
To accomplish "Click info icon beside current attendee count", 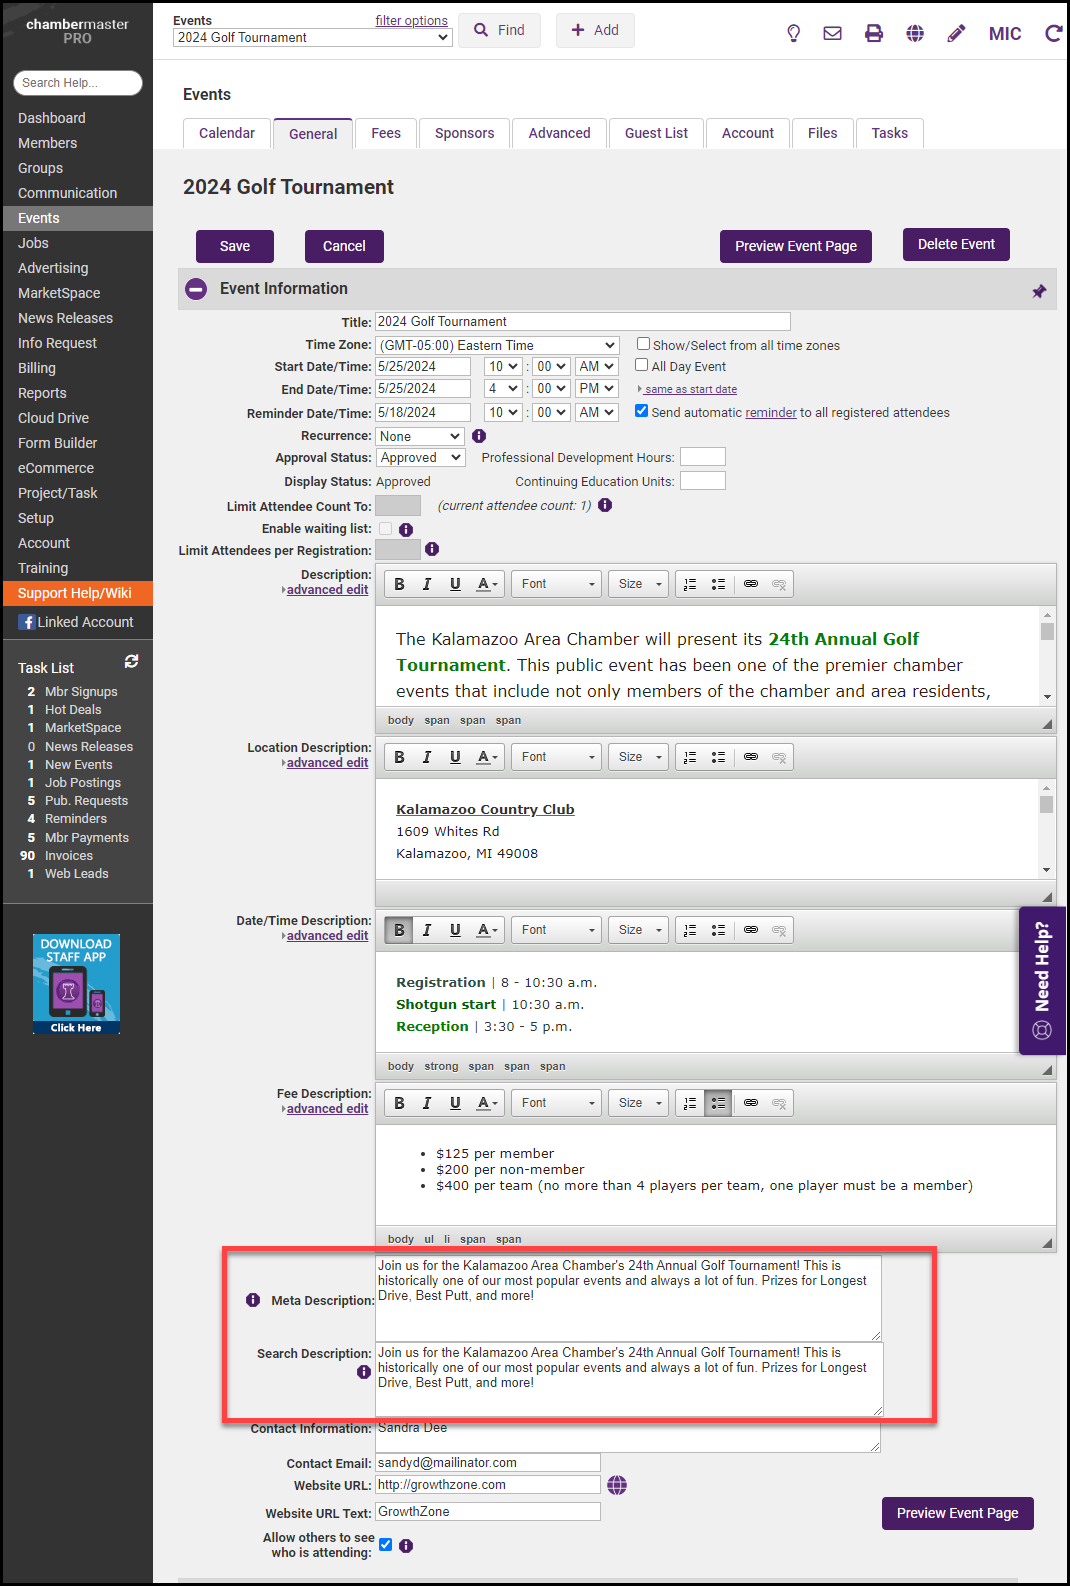I will [x=605, y=505].
